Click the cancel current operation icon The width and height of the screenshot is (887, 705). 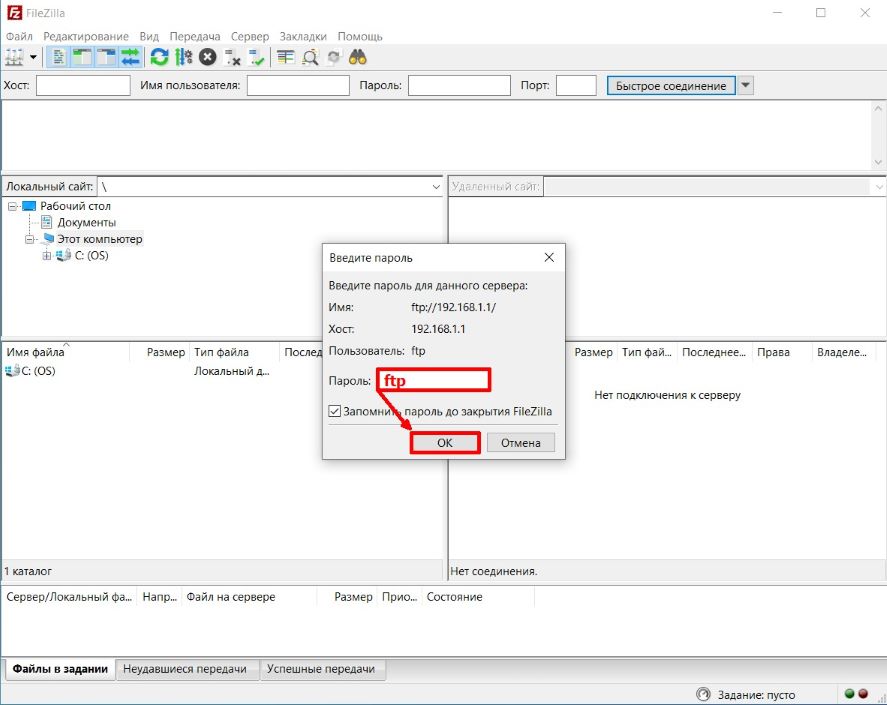tap(207, 58)
